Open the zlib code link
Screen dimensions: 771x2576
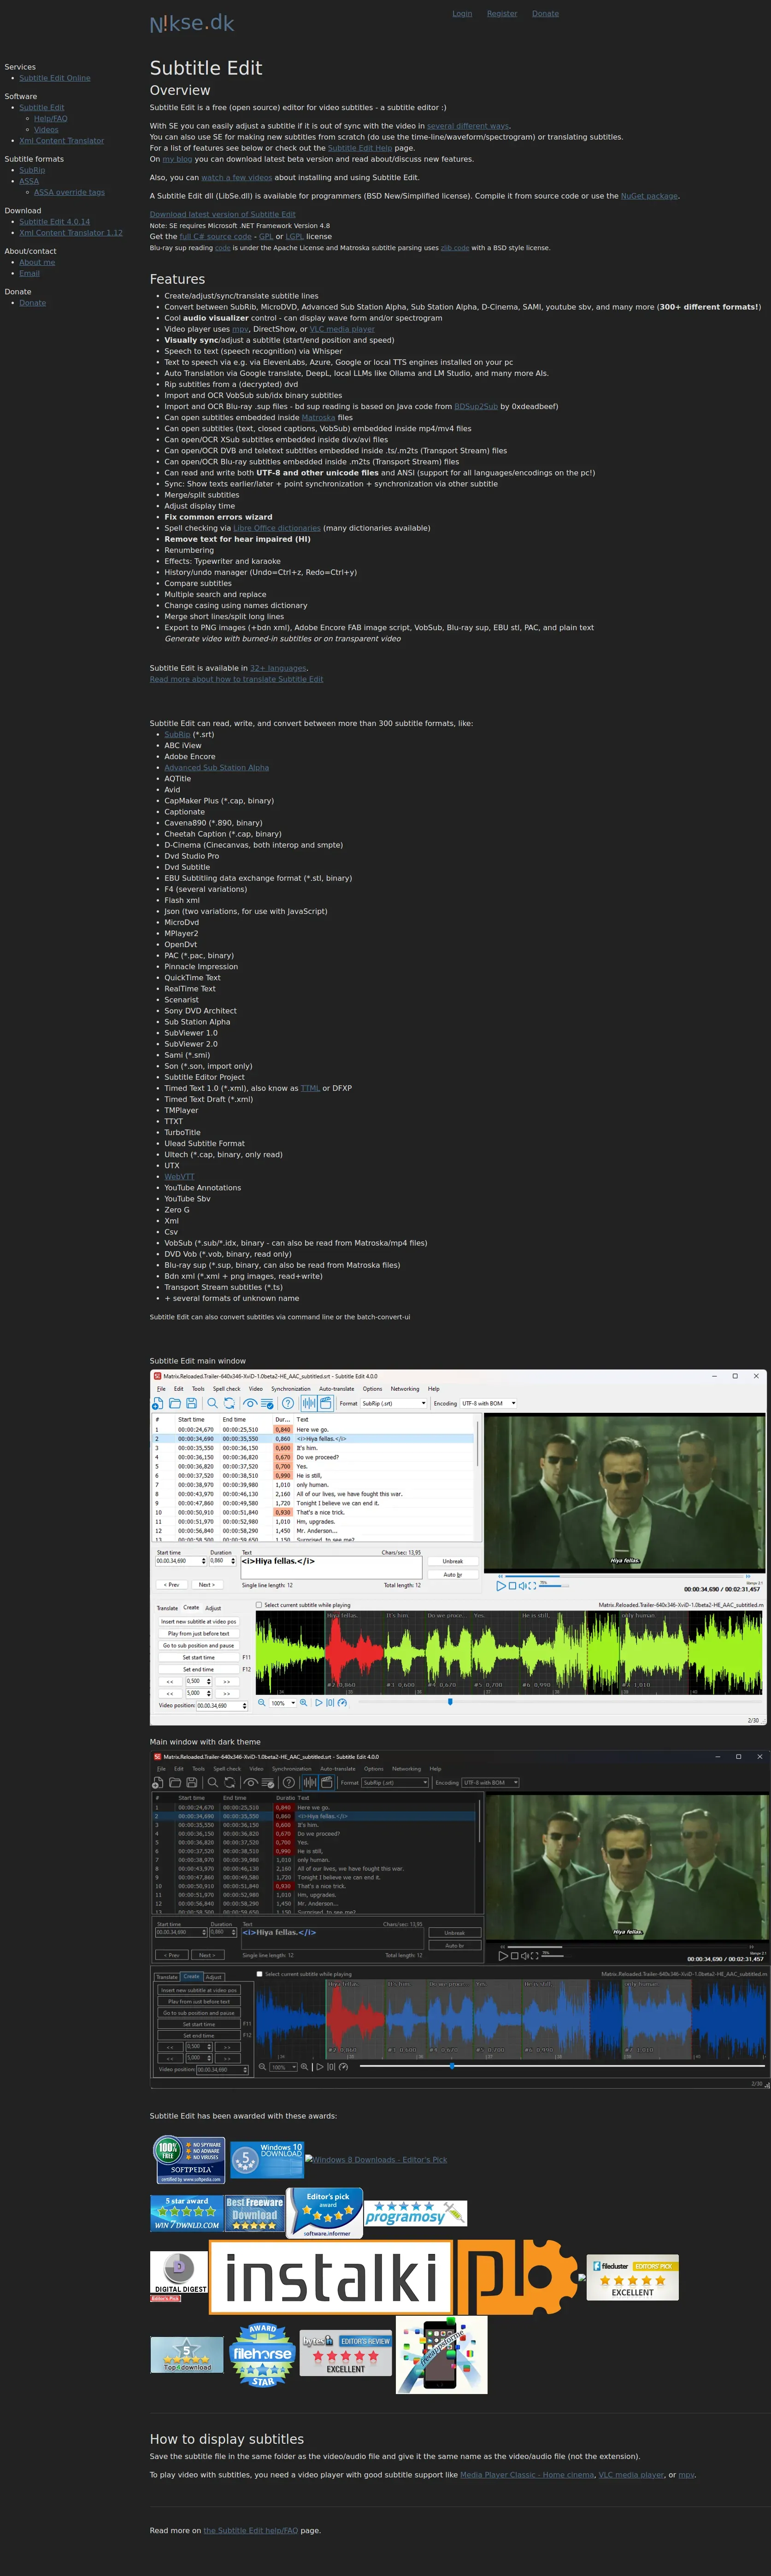[455, 248]
